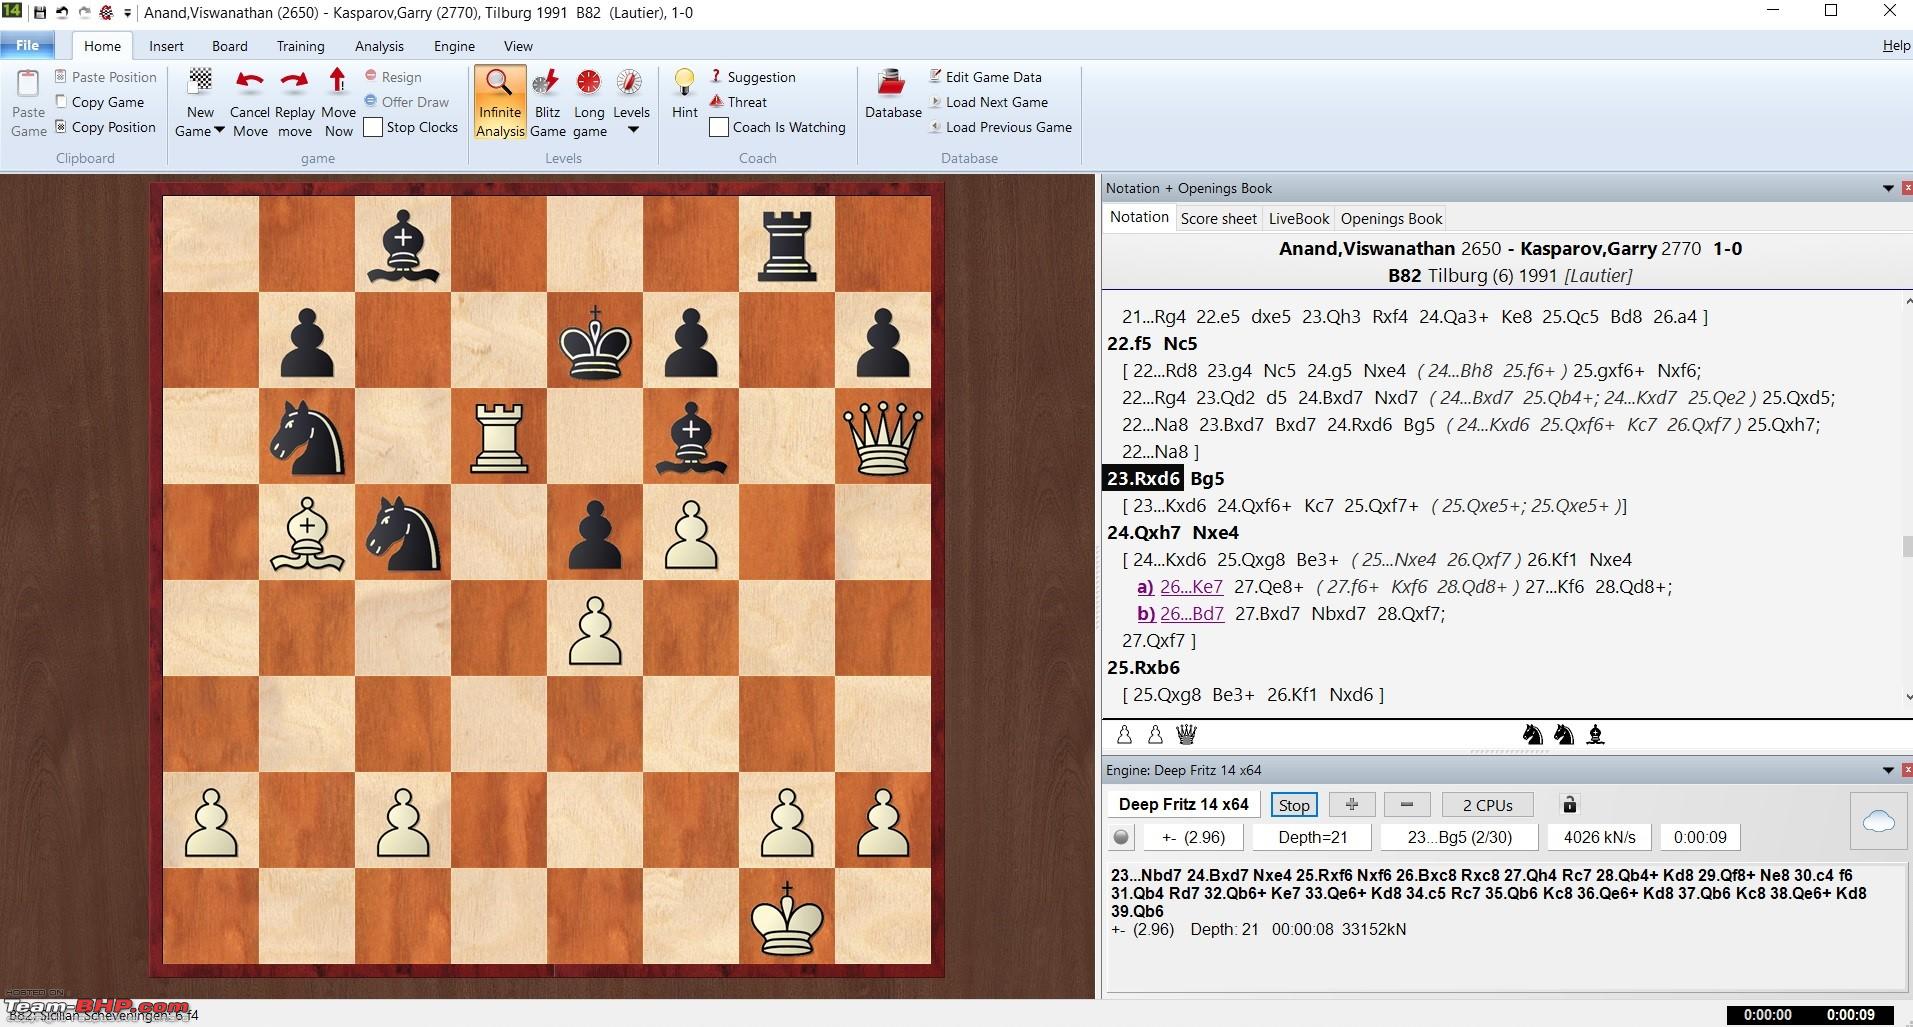
Task: Close the Notation + Openings Book pane
Action: tap(1907, 188)
